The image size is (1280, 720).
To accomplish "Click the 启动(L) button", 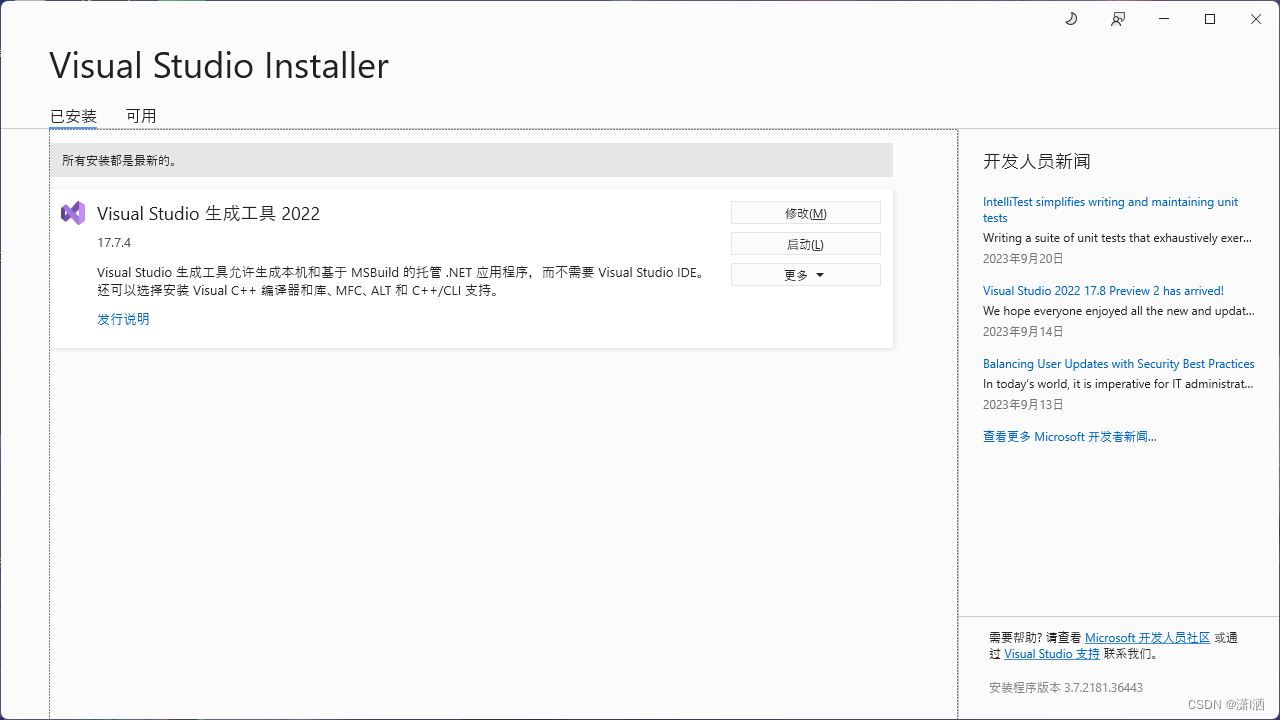I will (x=806, y=244).
